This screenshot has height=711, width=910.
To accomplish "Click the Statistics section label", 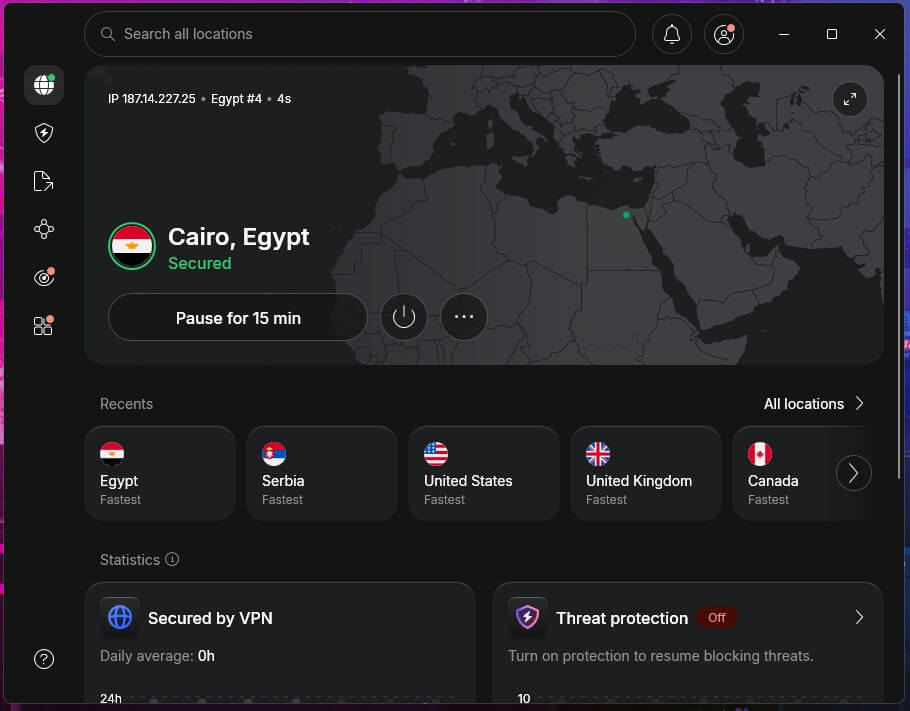I will pos(130,560).
